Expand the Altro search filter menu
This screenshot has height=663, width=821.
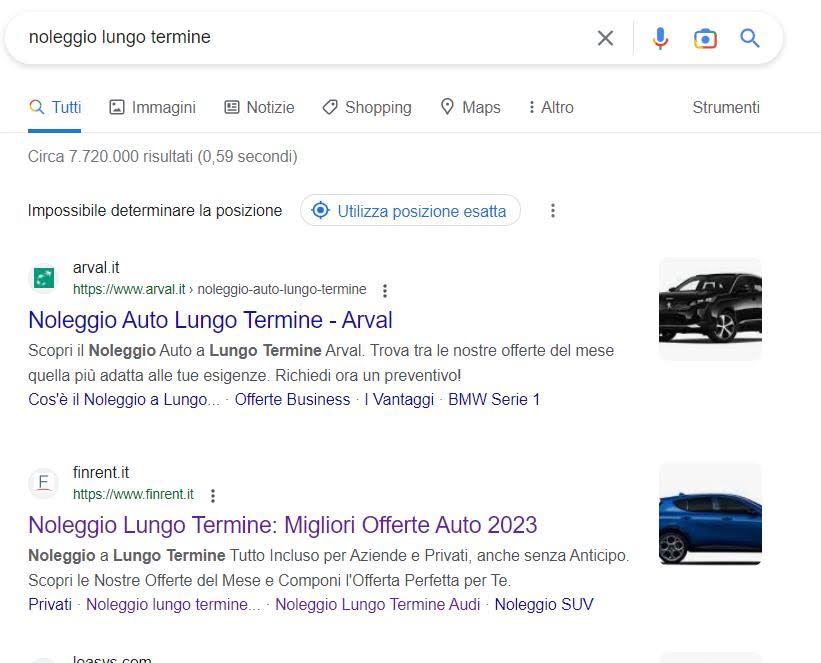[x=551, y=107]
